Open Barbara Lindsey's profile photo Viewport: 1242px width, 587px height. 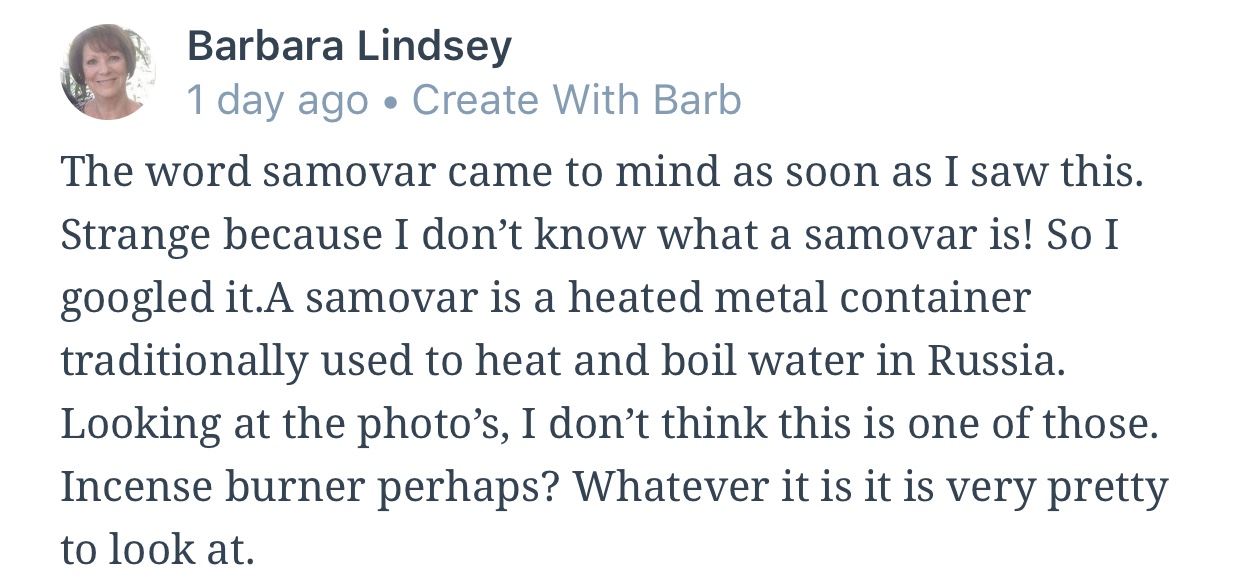pos(108,72)
